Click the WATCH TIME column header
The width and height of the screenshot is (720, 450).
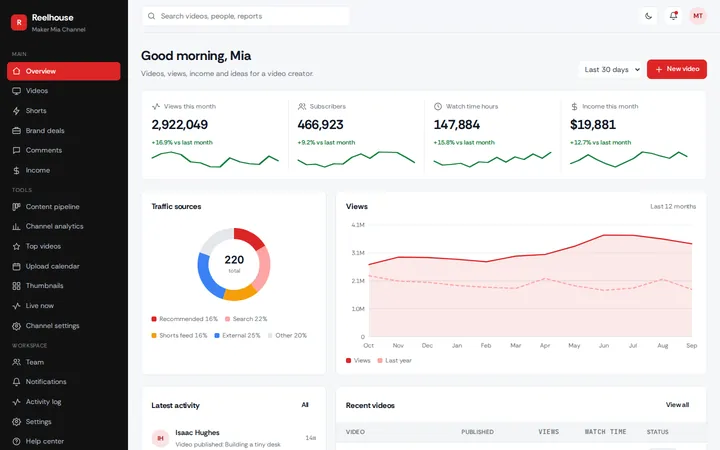(x=605, y=432)
